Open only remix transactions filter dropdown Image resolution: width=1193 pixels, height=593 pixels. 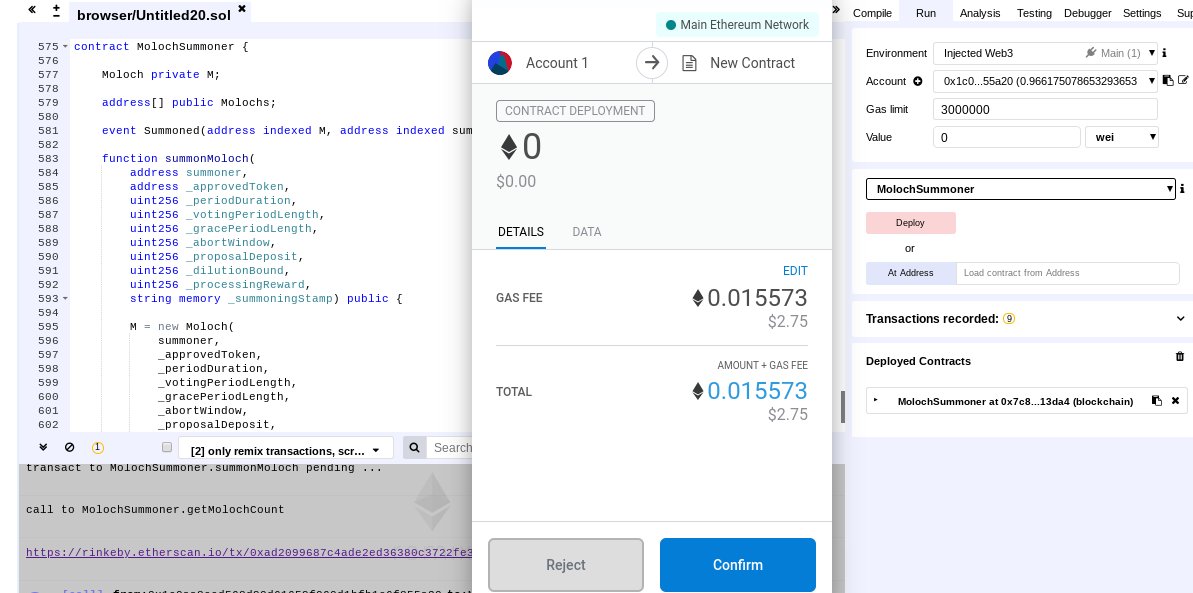click(x=285, y=450)
